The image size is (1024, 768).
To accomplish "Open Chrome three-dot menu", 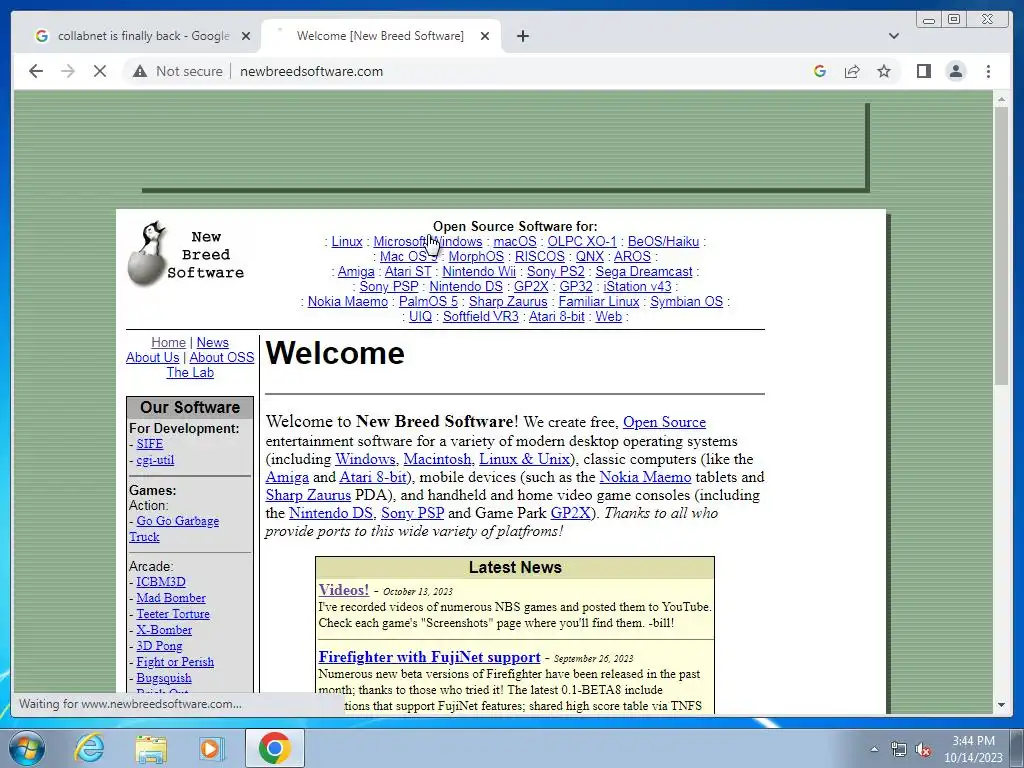I will pos(988,71).
